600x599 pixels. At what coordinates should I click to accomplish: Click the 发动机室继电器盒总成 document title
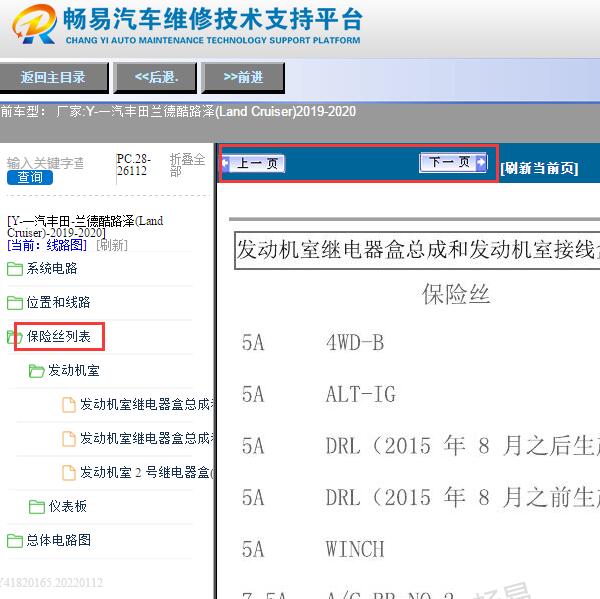click(x=417, y=250)
